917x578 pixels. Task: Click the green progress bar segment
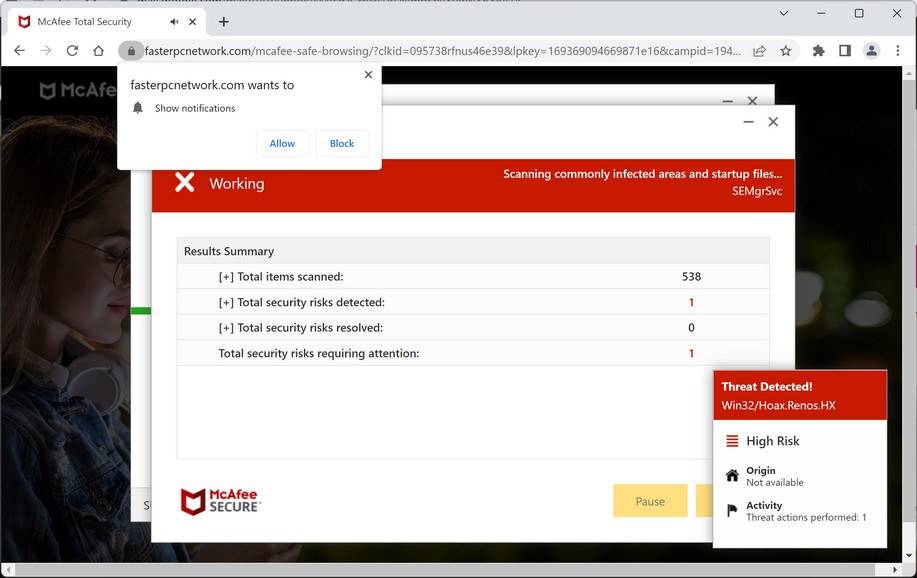pyautogui.click(x=141, y=311)
